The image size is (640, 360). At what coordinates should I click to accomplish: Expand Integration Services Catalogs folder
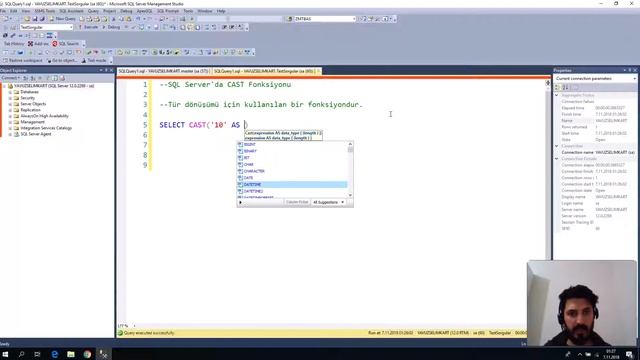(x=10, y=128)
